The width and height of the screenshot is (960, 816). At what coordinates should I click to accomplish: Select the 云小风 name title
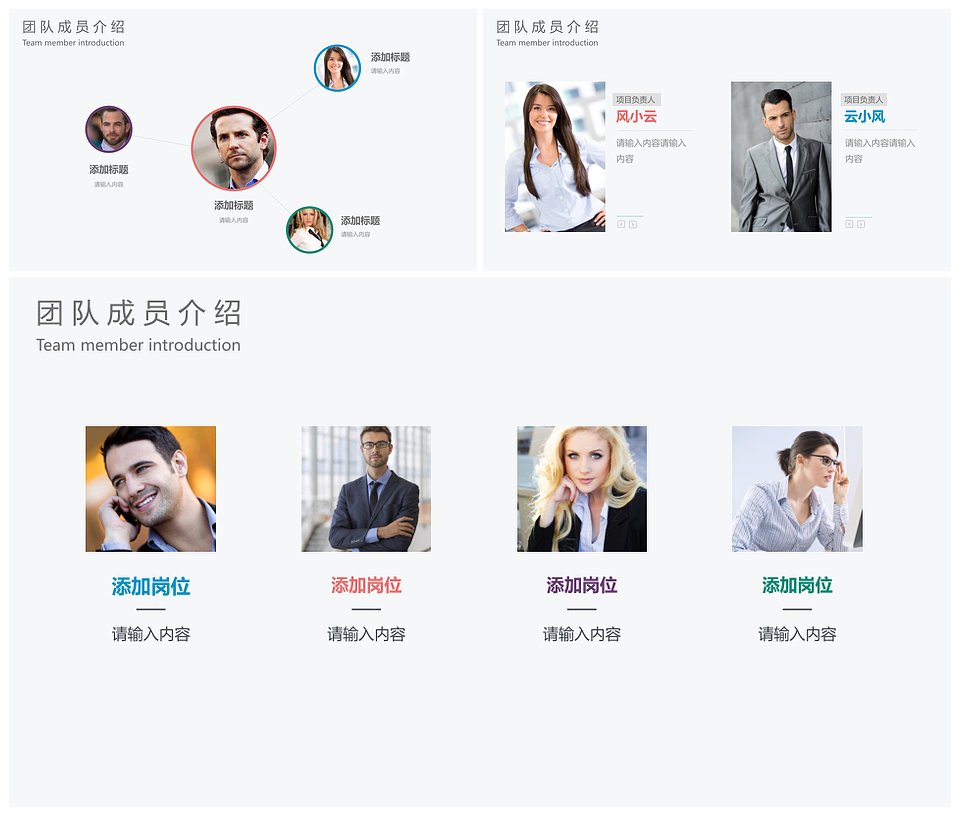click(864, 116)
